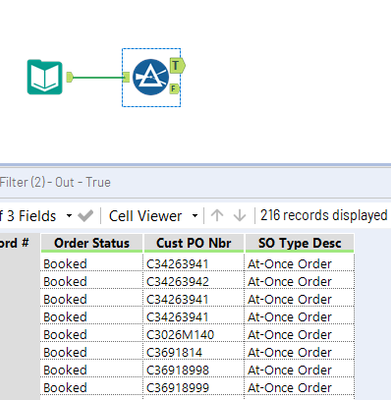Open the 3 Fields dropdown
The height and width of the screenshot is (400, 391).
tap(69, 216)
